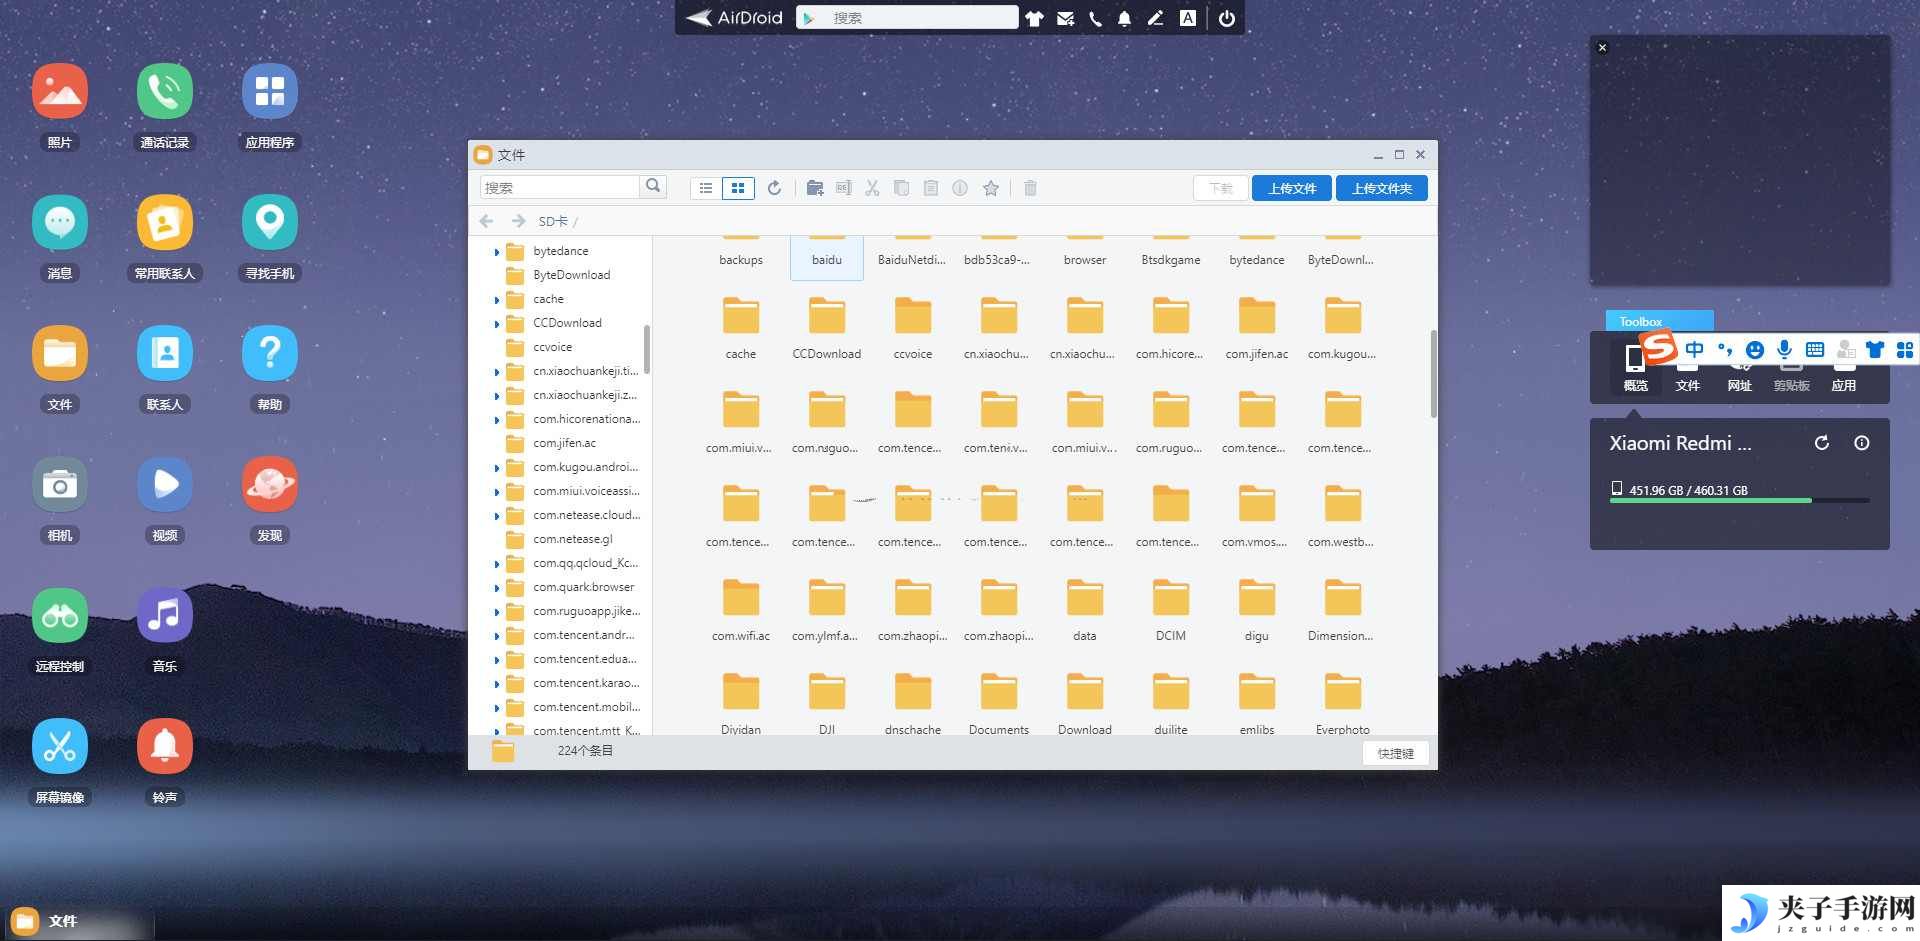
Task: Select the 应用 apps tab in Toolbox
Action: [x=1844, y=384]
